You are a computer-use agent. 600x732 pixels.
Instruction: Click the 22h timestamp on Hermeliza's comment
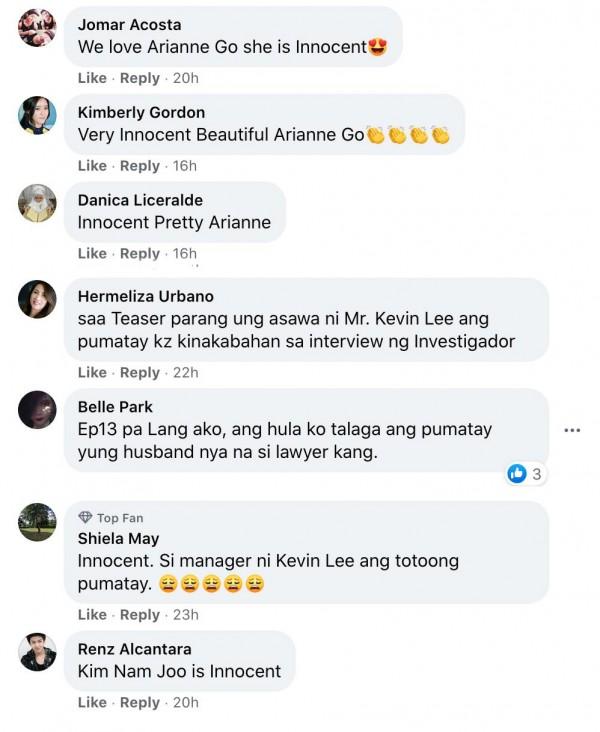[x=186, y=373]
